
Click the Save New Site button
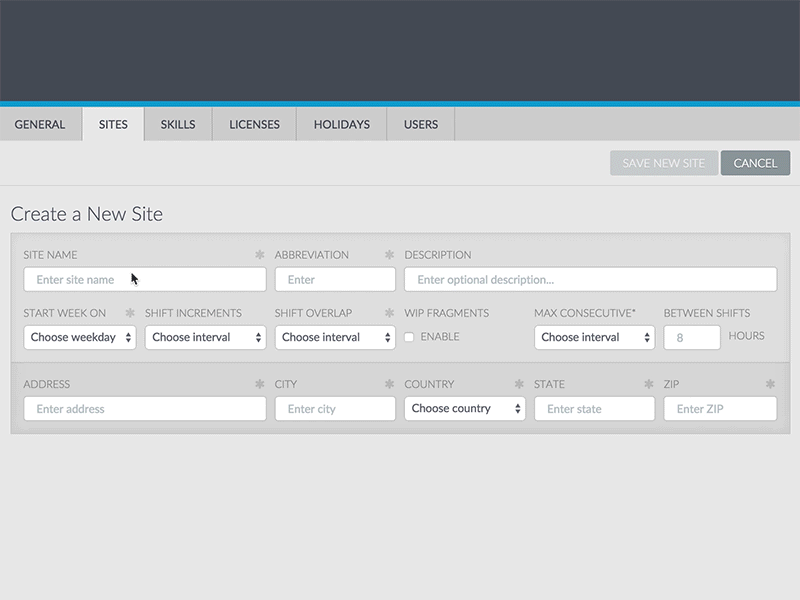click(x=664, y=163)
